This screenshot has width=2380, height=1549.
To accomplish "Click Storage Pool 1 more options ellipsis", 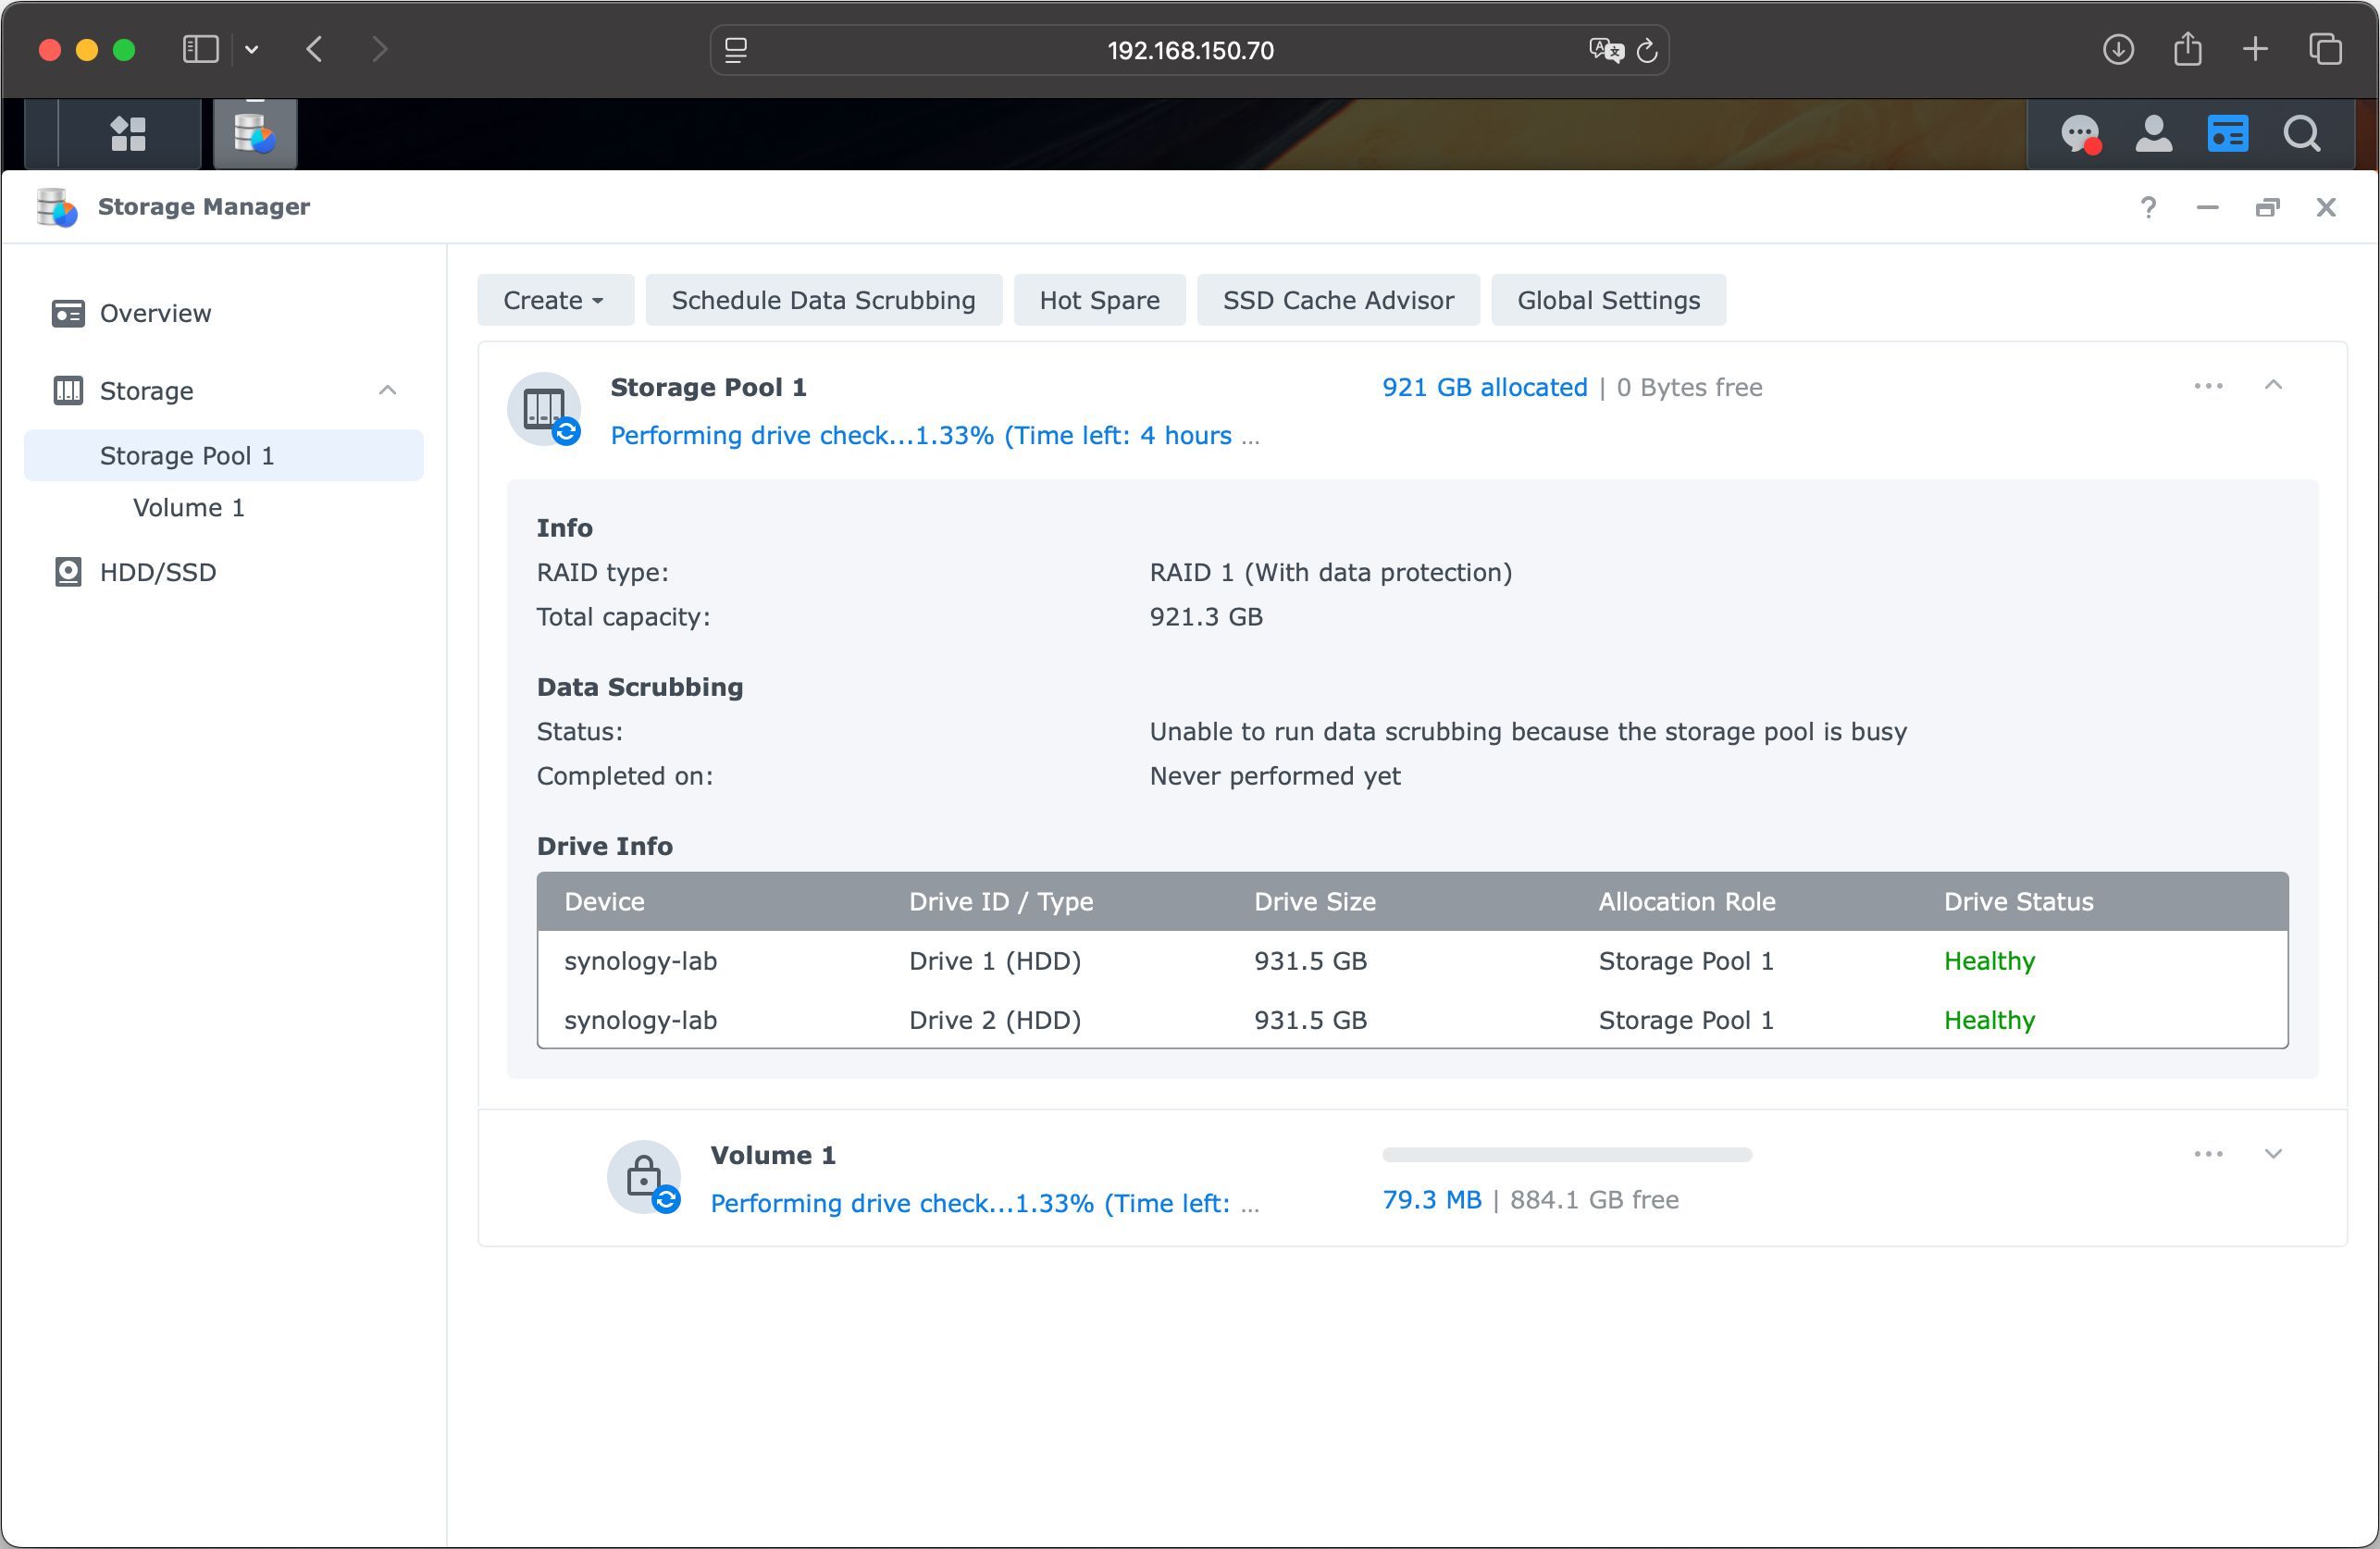I will click(2208, 386).
